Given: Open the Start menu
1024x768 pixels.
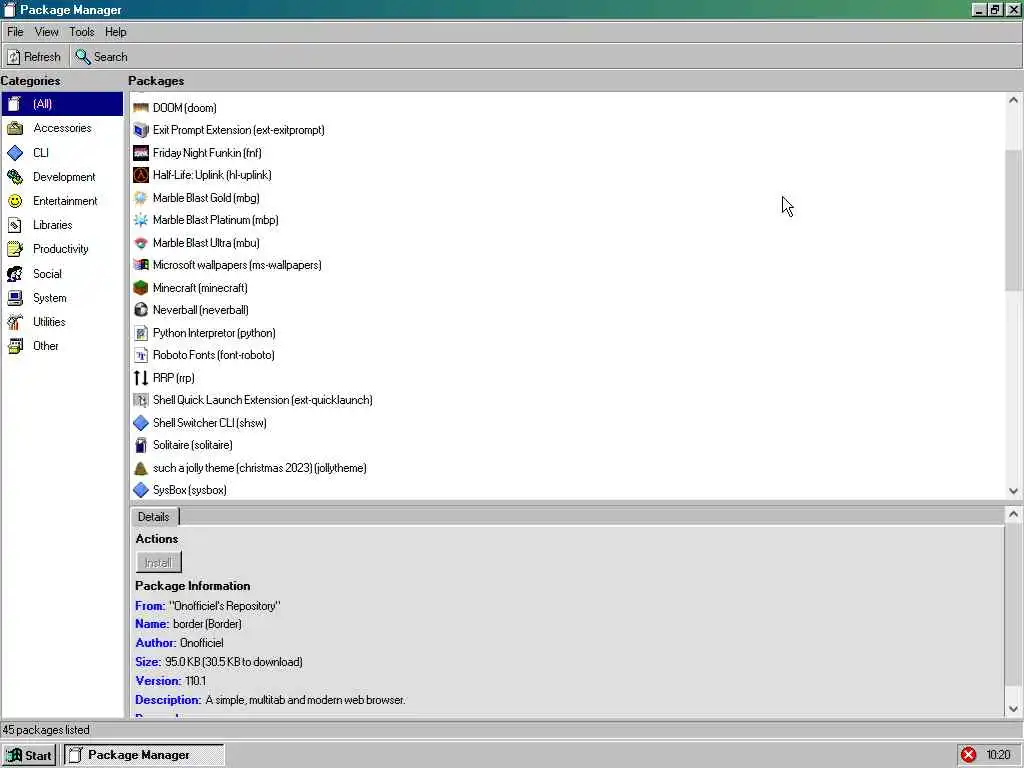Looking at the screenshot, I should [x=29, y=756].
